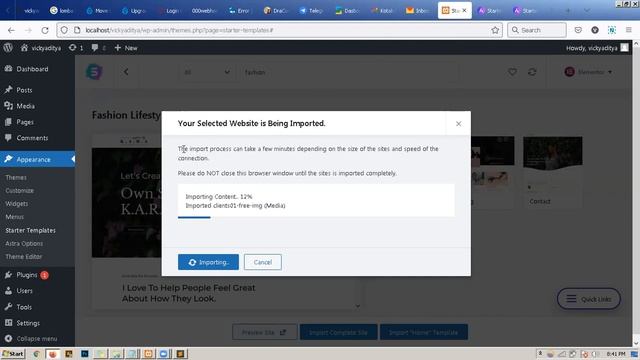Screen dimensions: 640x360
Task: Open Photoshop from the taskbar
Action: pyautogui.click(x=84, y=354)
